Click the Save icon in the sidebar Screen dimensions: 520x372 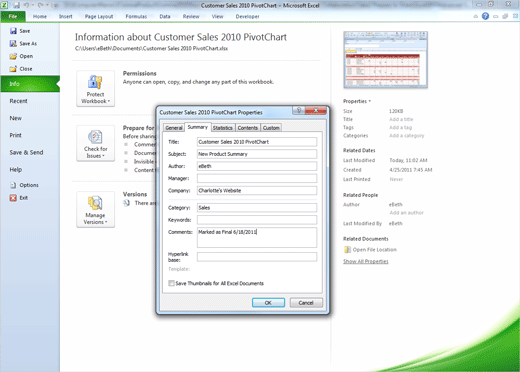[x=13, y=31]
